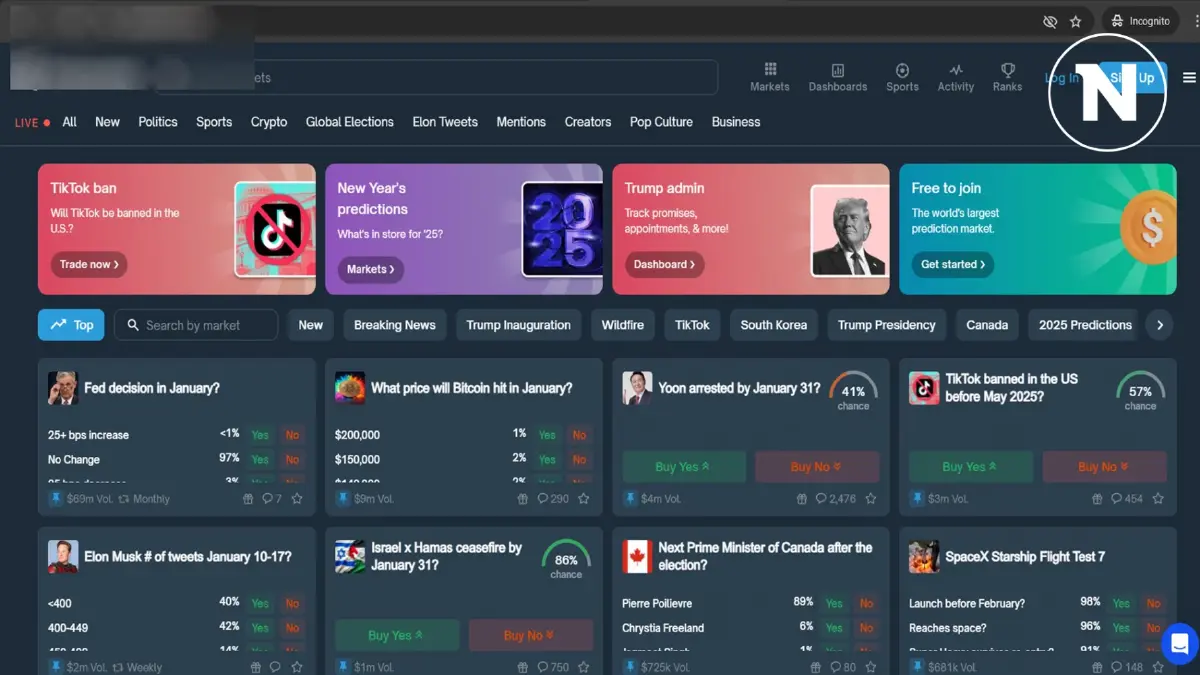Click Yes for Pierre Poilievre
The width and height of the screenshot is (1200, 675).
coord(834,603)
